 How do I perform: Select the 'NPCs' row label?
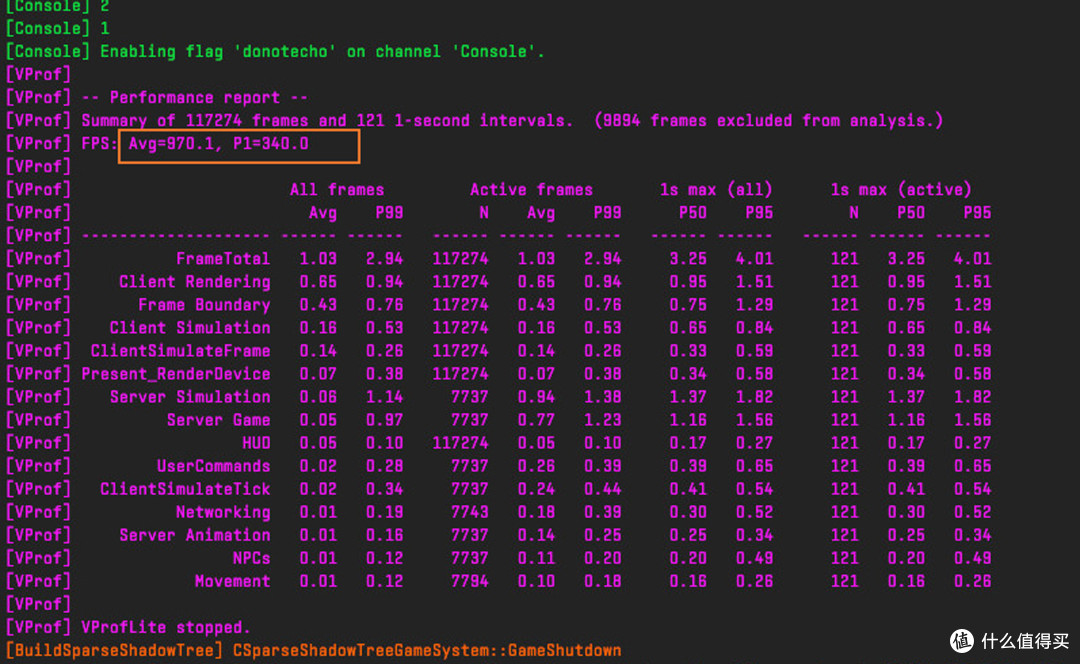[x=251, y=559]
